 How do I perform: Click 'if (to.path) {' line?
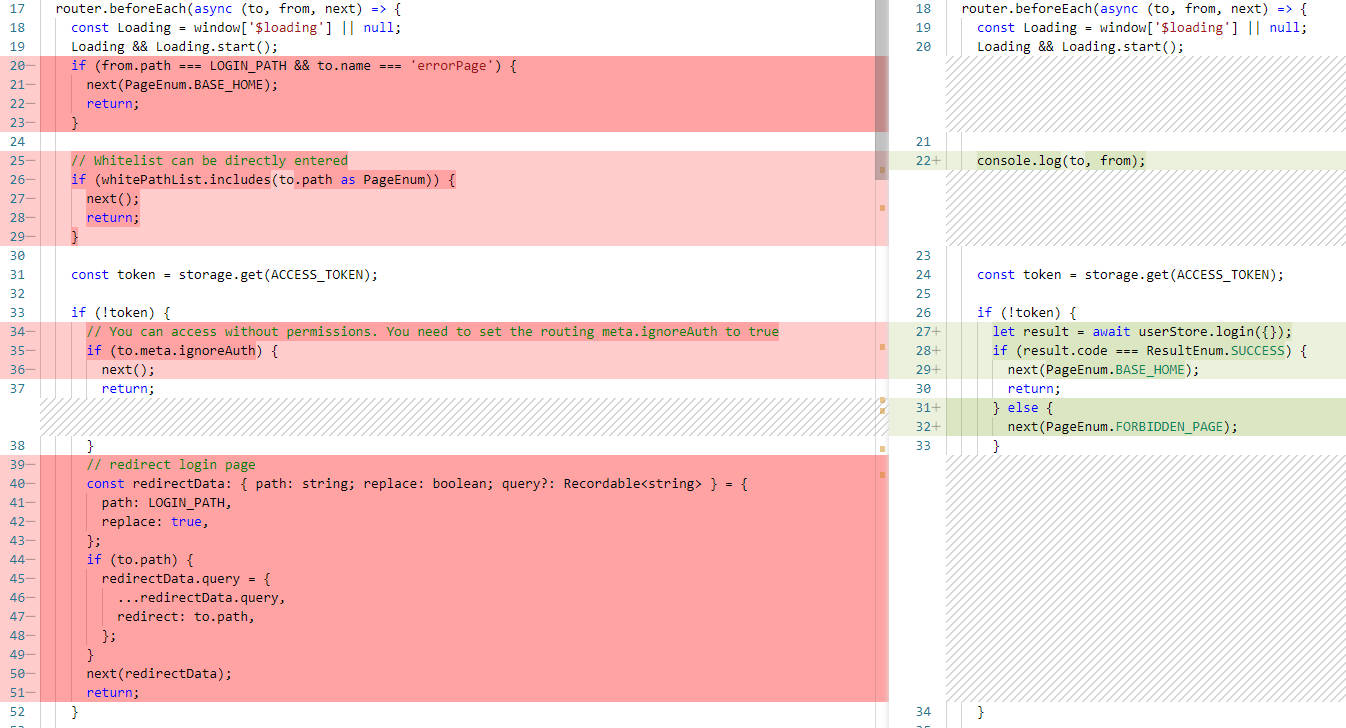pyautogui.click(x=140, y=559)
